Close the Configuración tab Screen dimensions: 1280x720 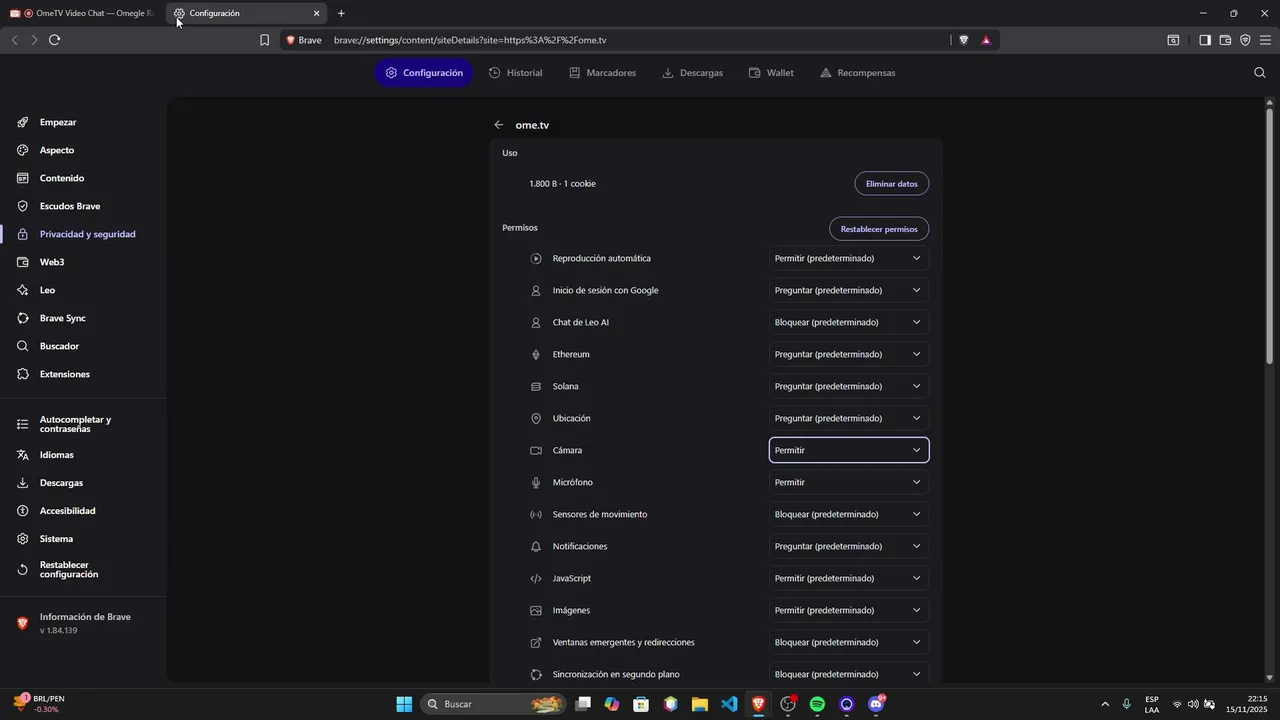point(317,13)
